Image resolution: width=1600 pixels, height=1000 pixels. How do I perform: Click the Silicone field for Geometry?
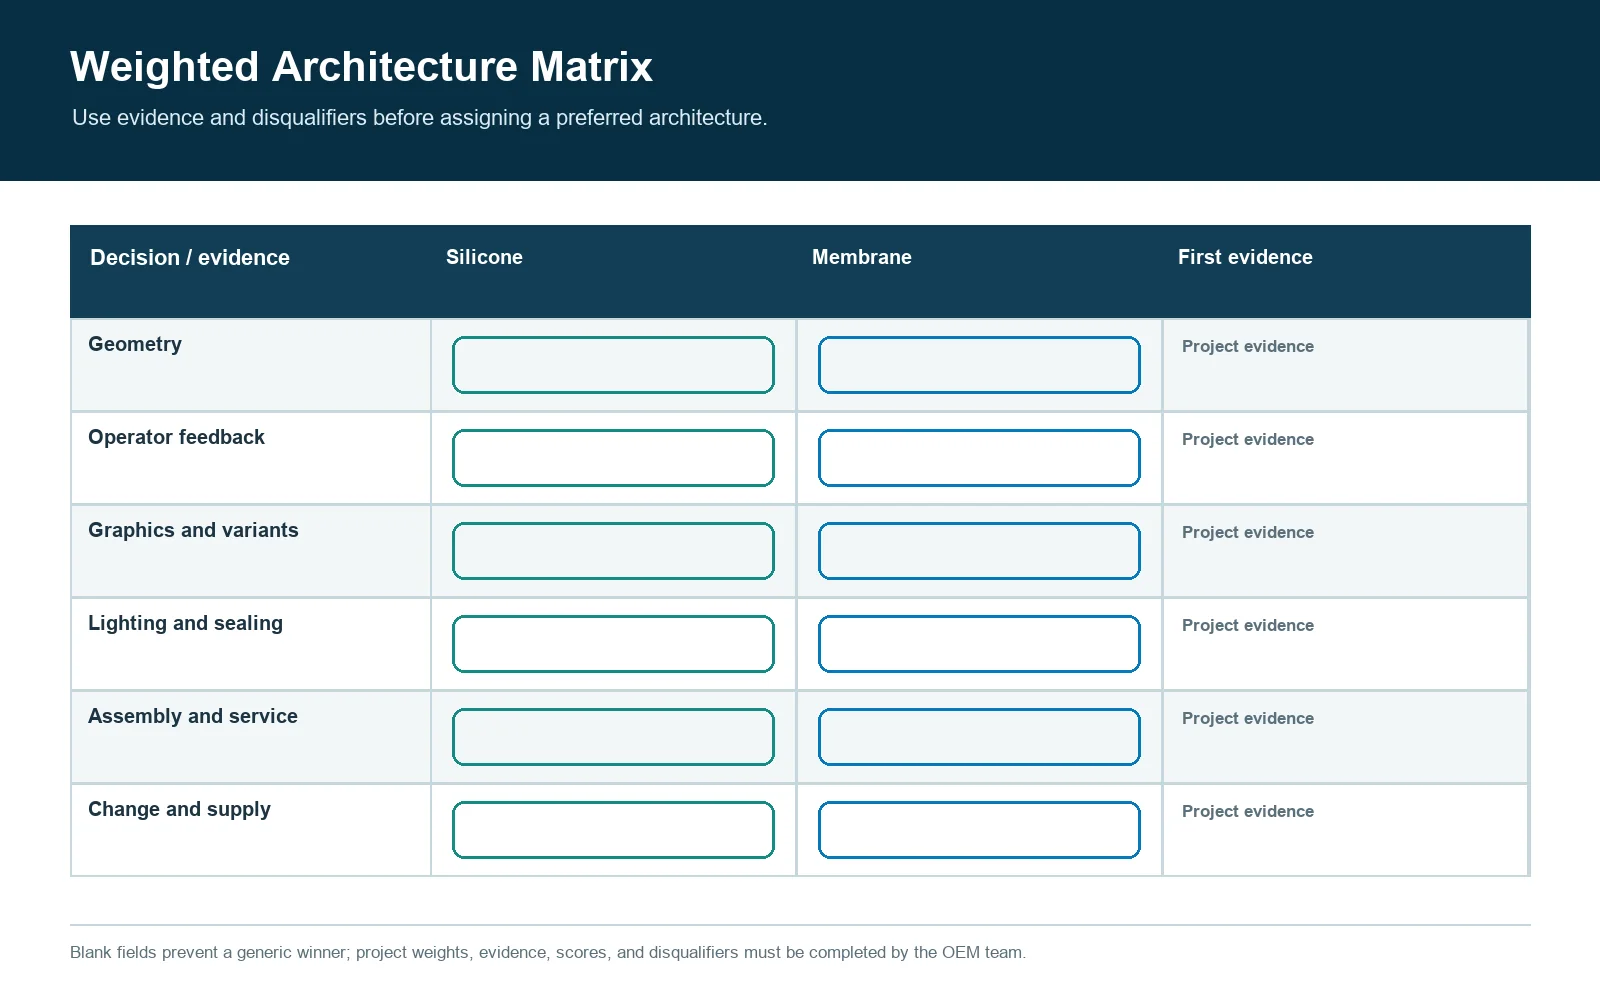(613, 365)
